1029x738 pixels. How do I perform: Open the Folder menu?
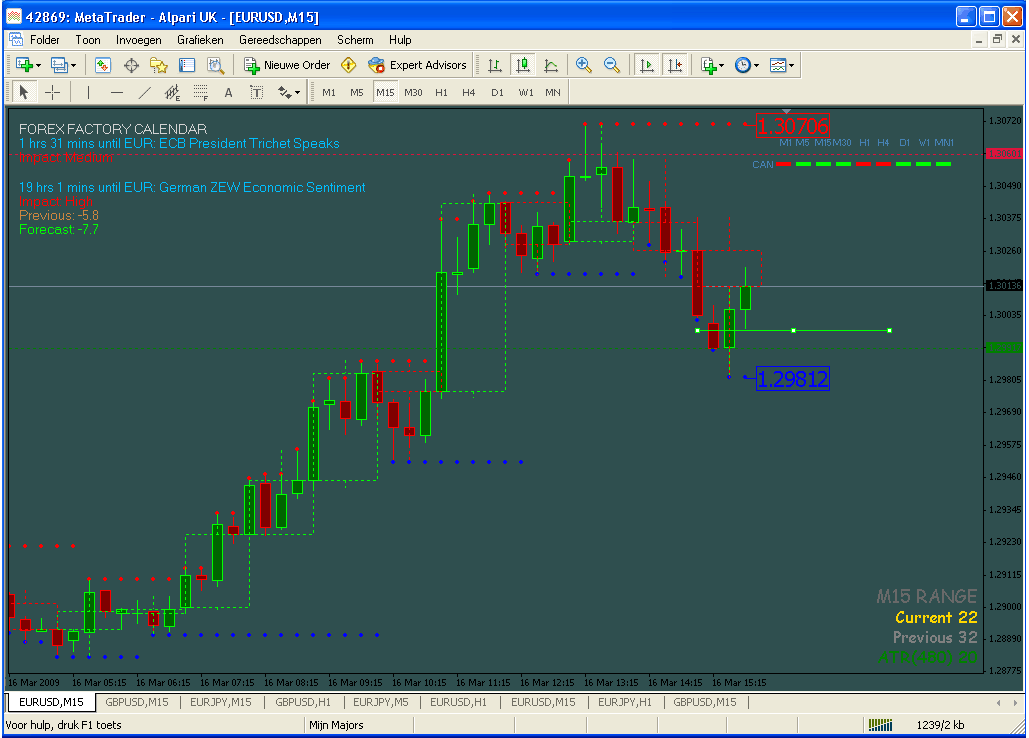[x=45, y=40]
